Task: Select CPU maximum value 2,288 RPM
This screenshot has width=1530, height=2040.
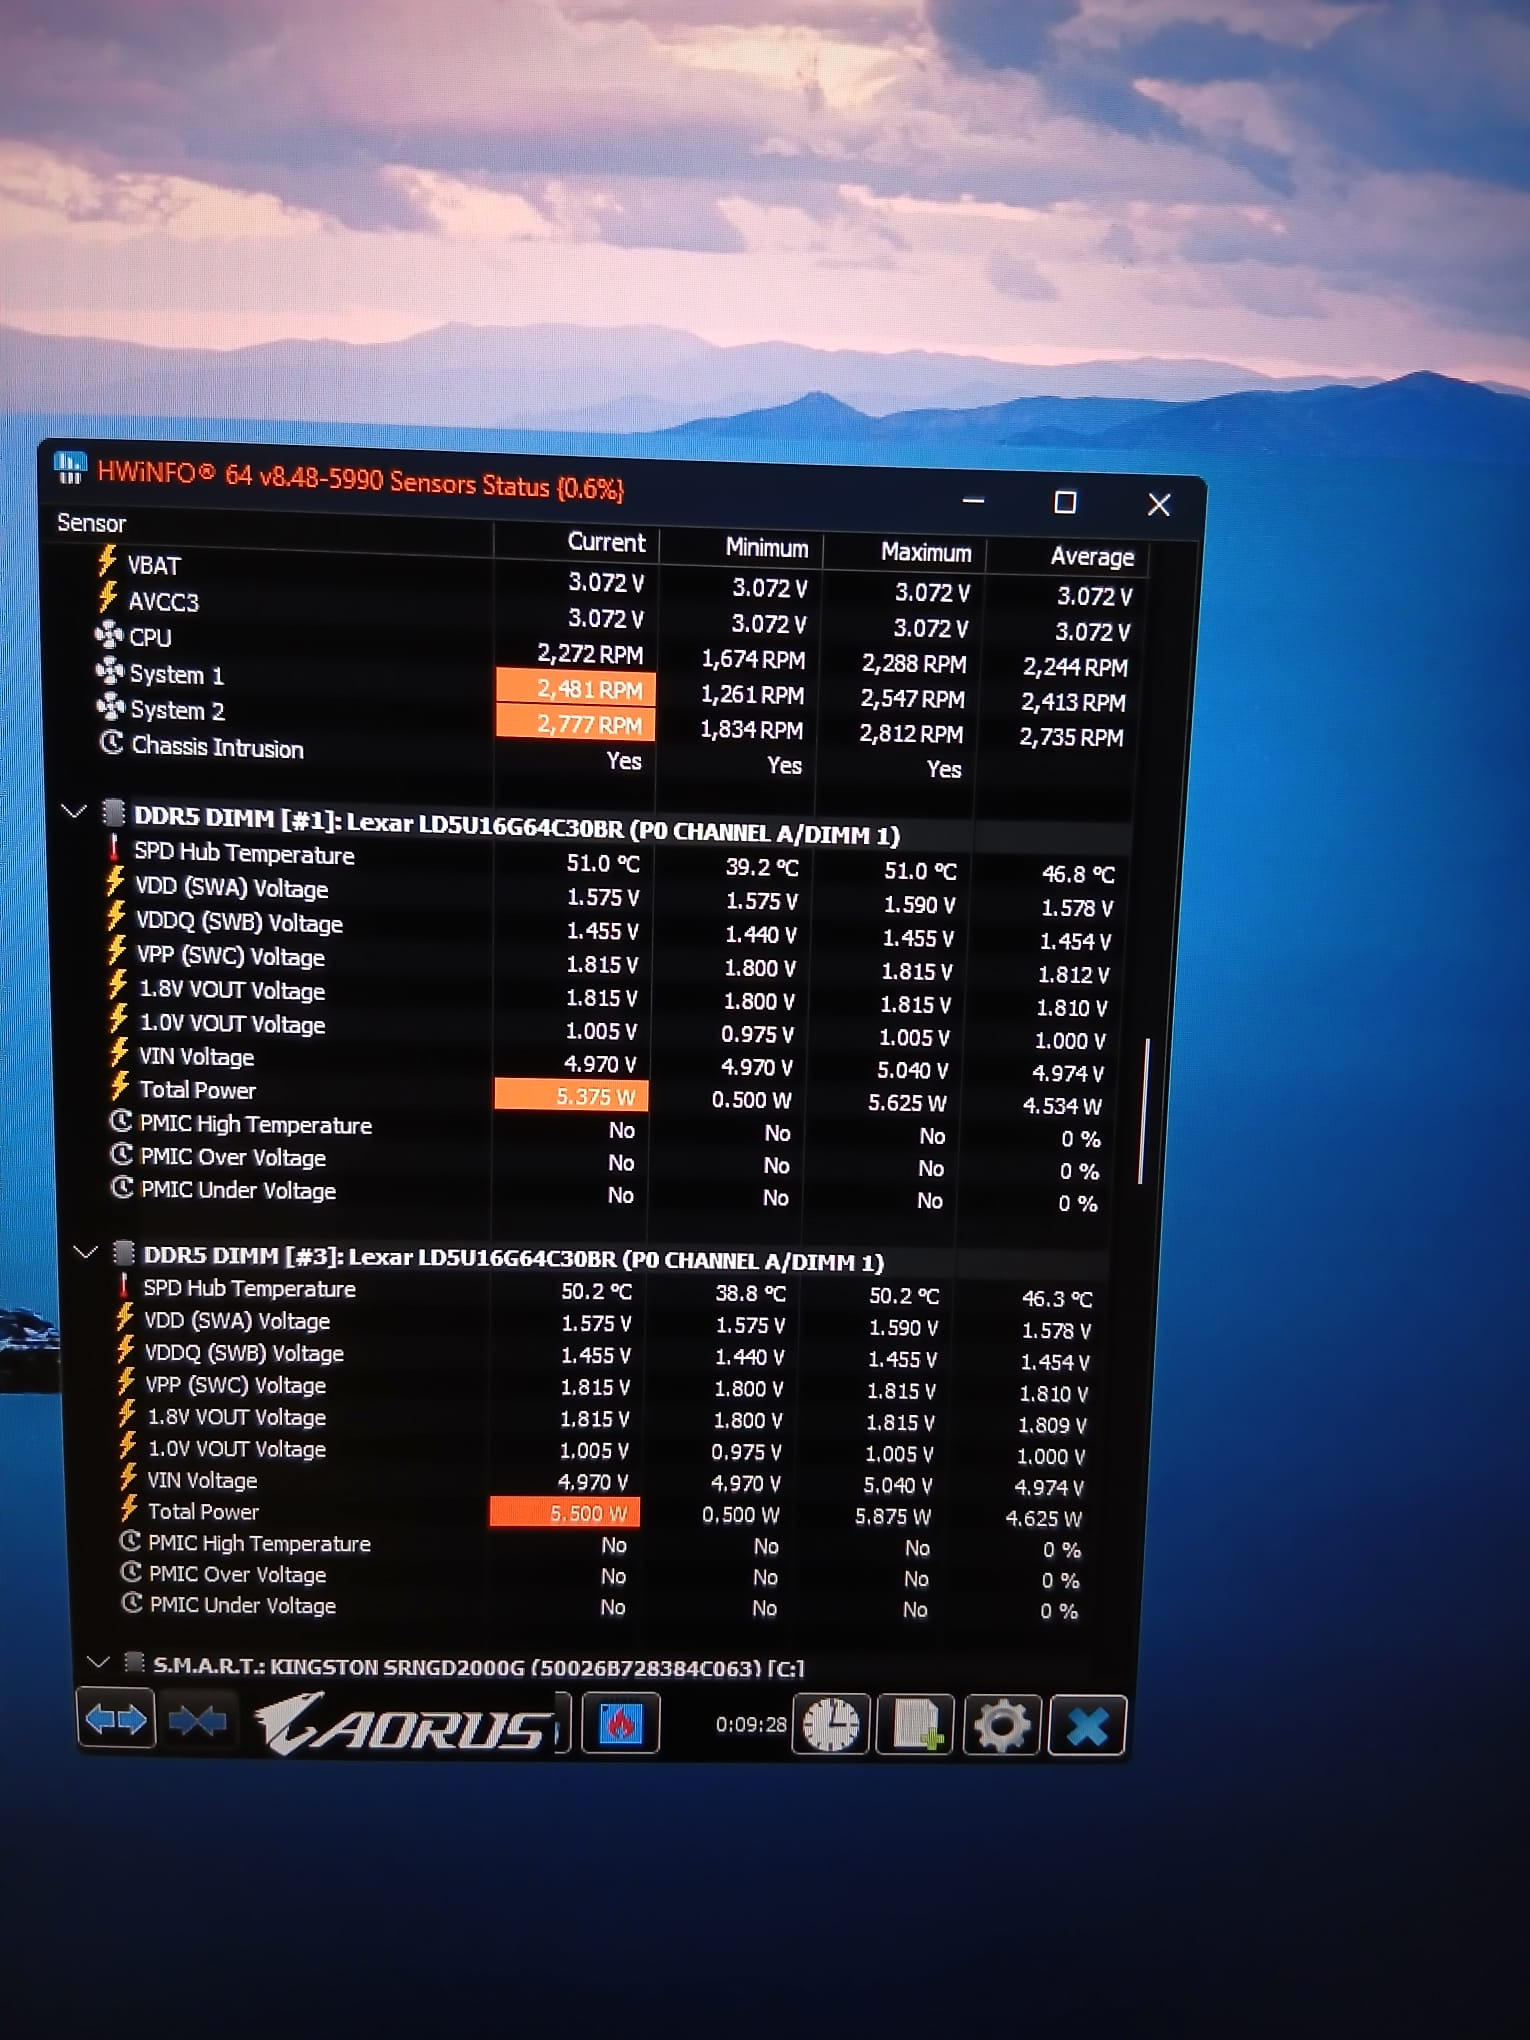Action: click(x=914, y=663)
